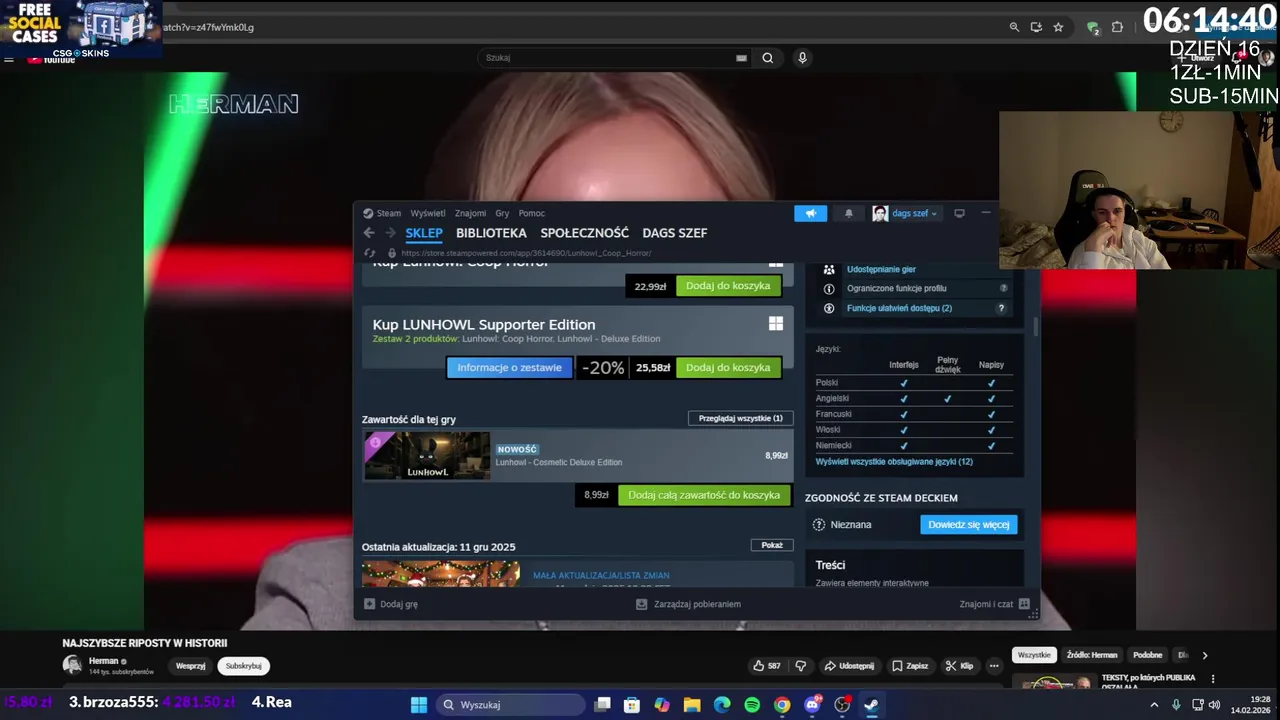
Task: Click the dags szef avatar in Steam
Action: tap(880, 213)
